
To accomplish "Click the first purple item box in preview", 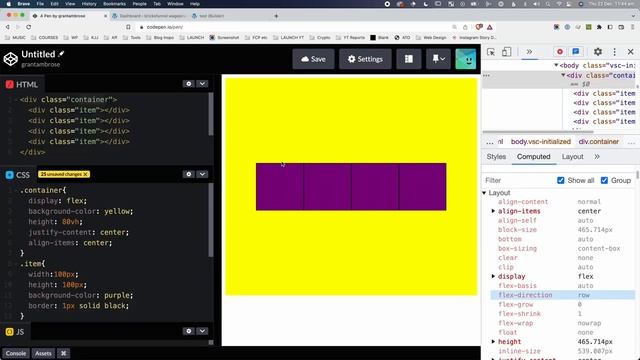I will coord(280,187).
